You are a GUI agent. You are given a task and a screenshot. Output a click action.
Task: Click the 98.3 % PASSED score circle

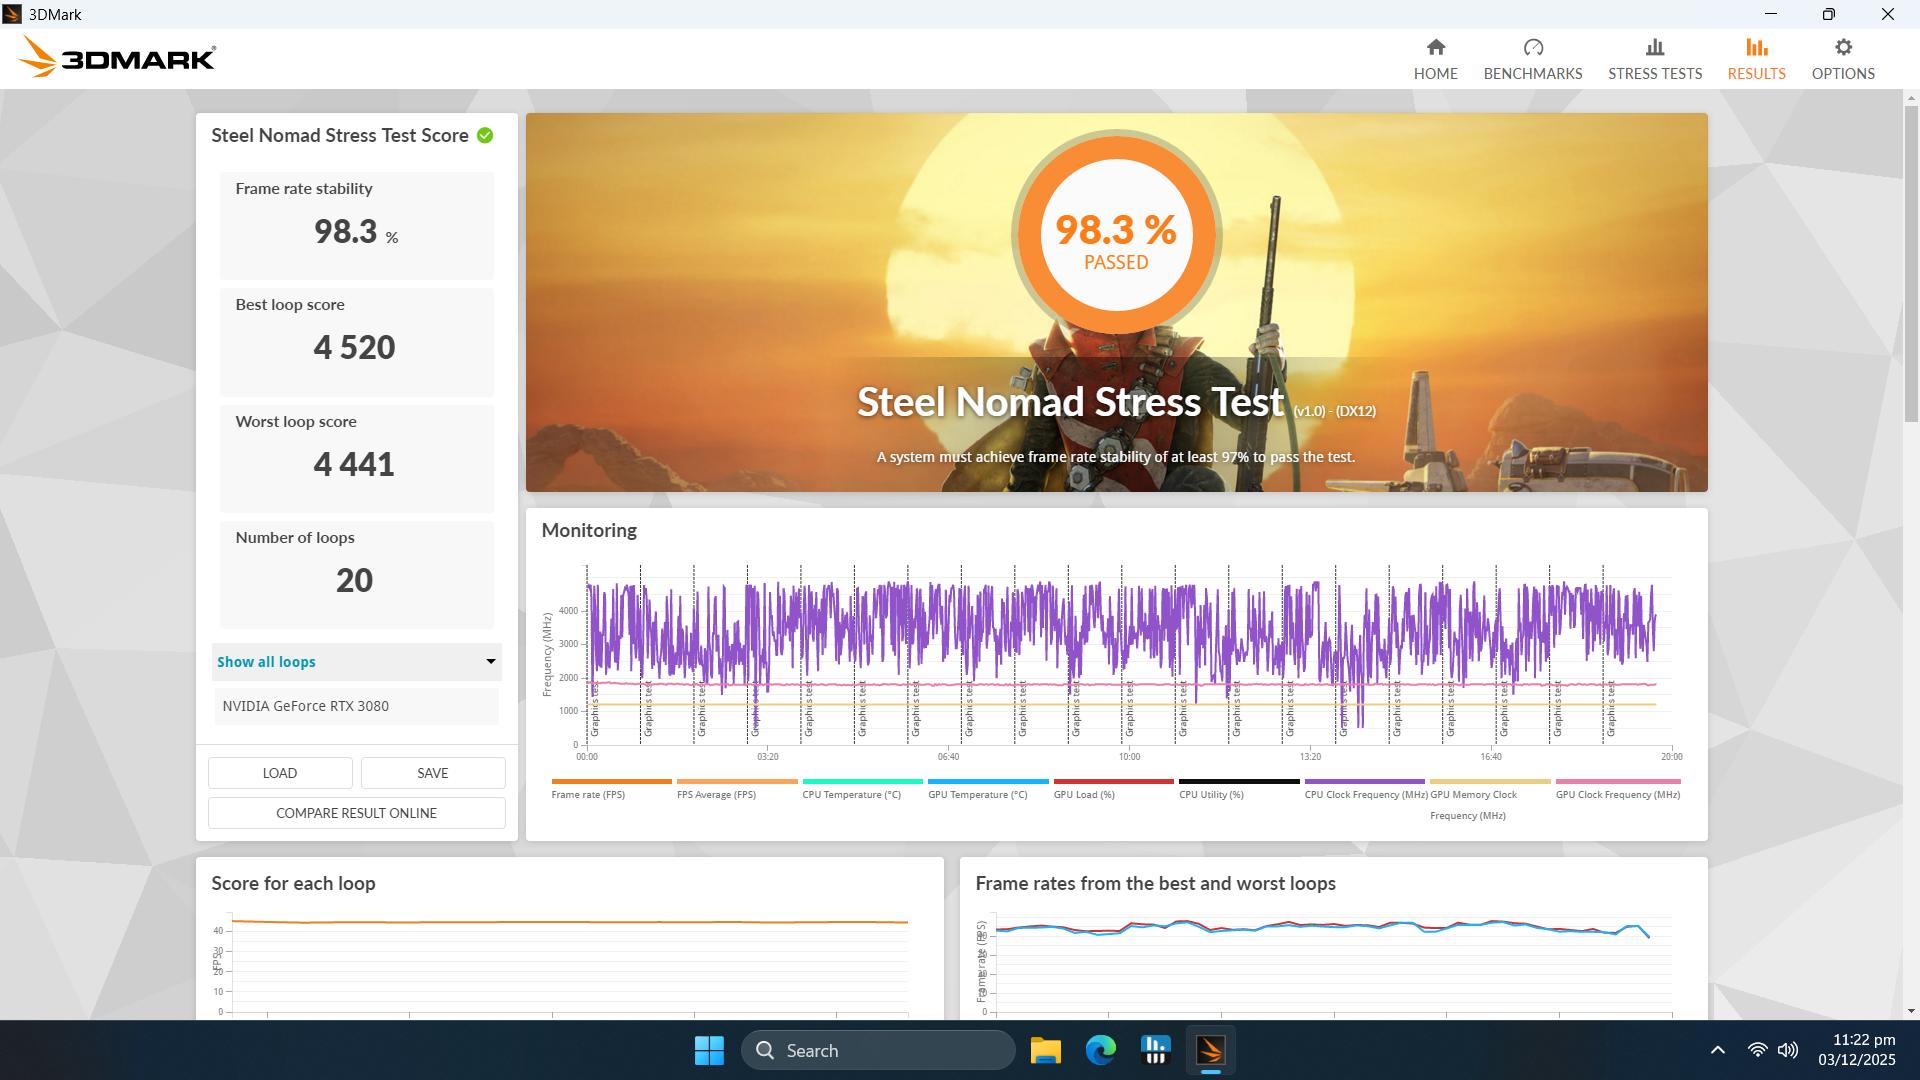[1116, 235]
